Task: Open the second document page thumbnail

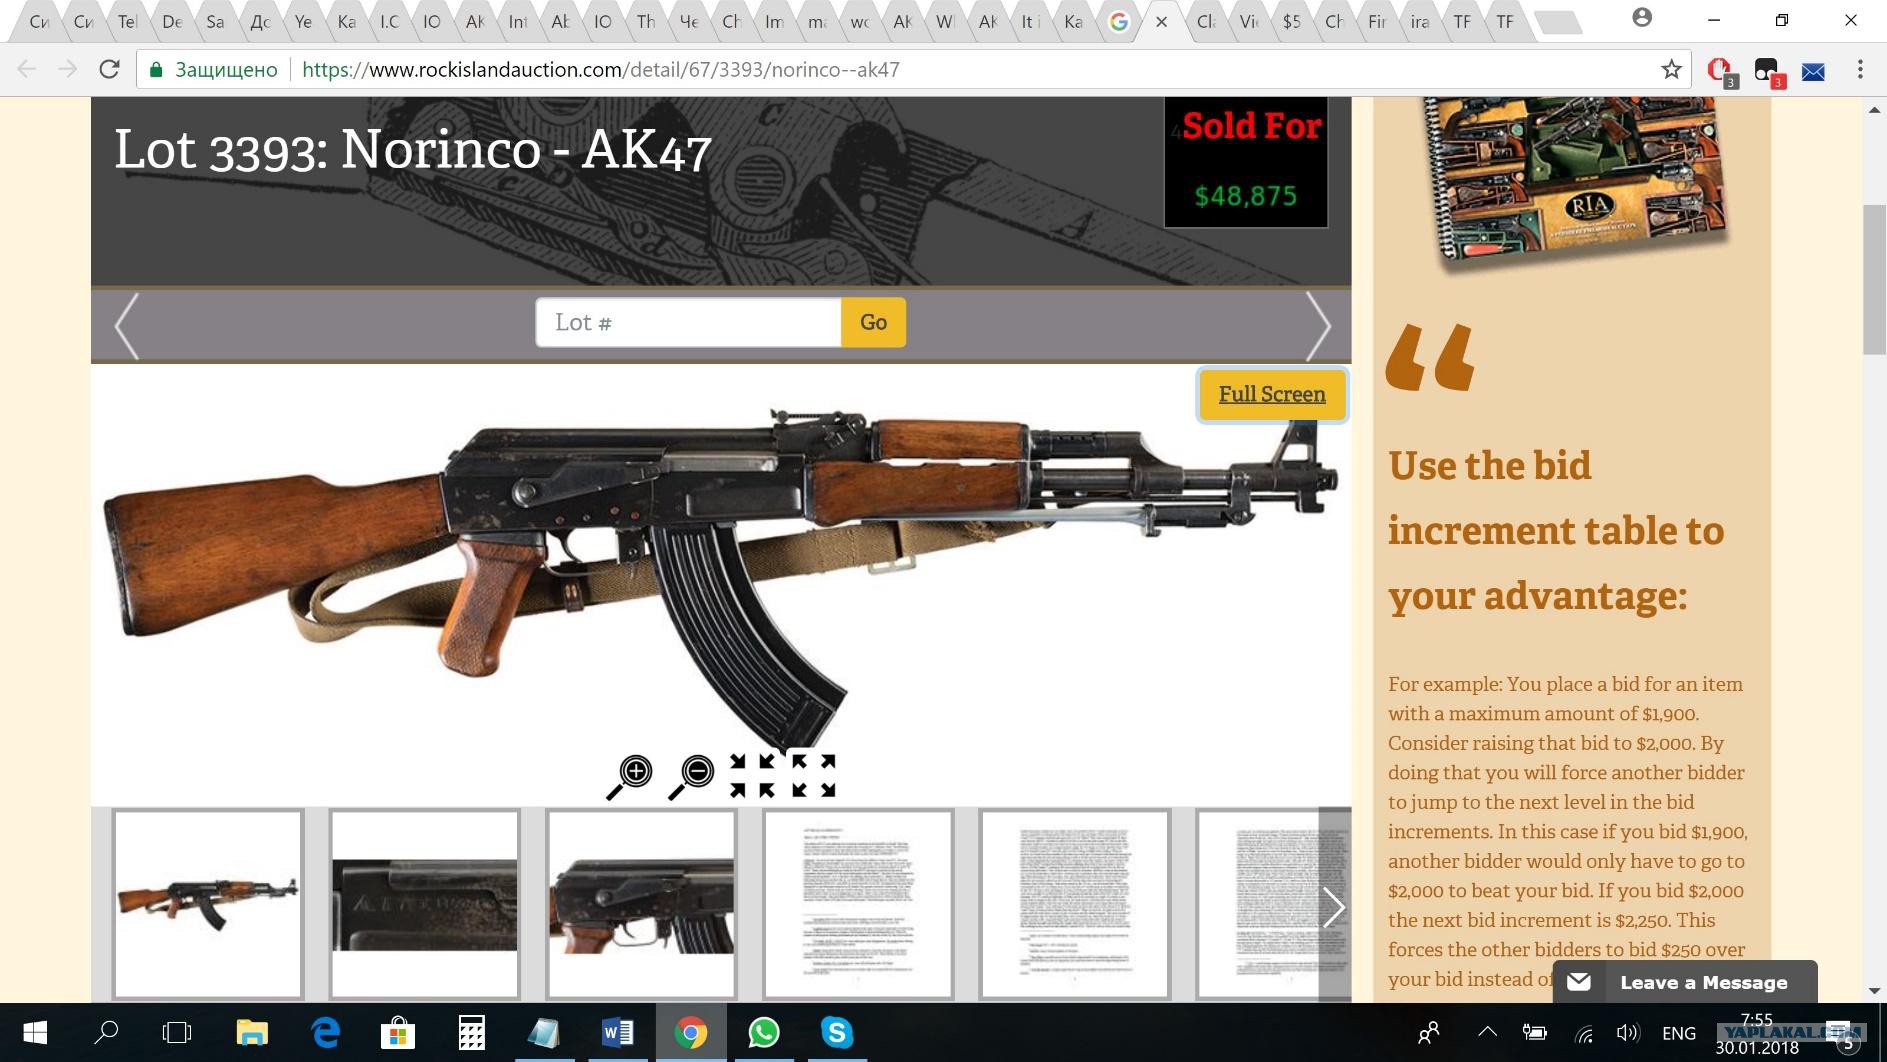Action: coord(1075,904)
